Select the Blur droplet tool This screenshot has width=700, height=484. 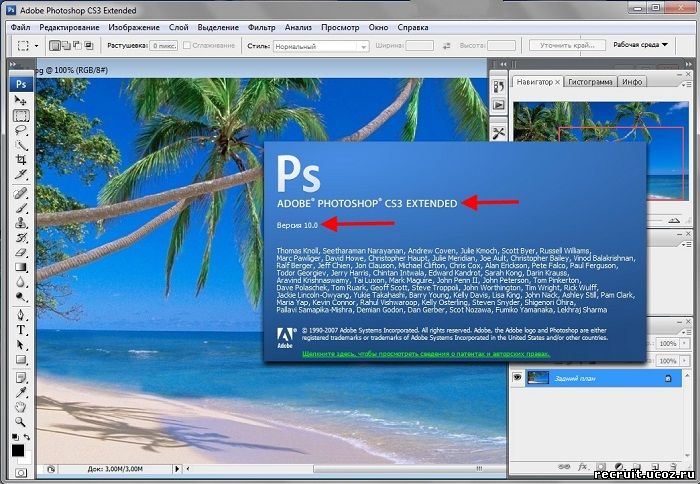pos(21,282)
